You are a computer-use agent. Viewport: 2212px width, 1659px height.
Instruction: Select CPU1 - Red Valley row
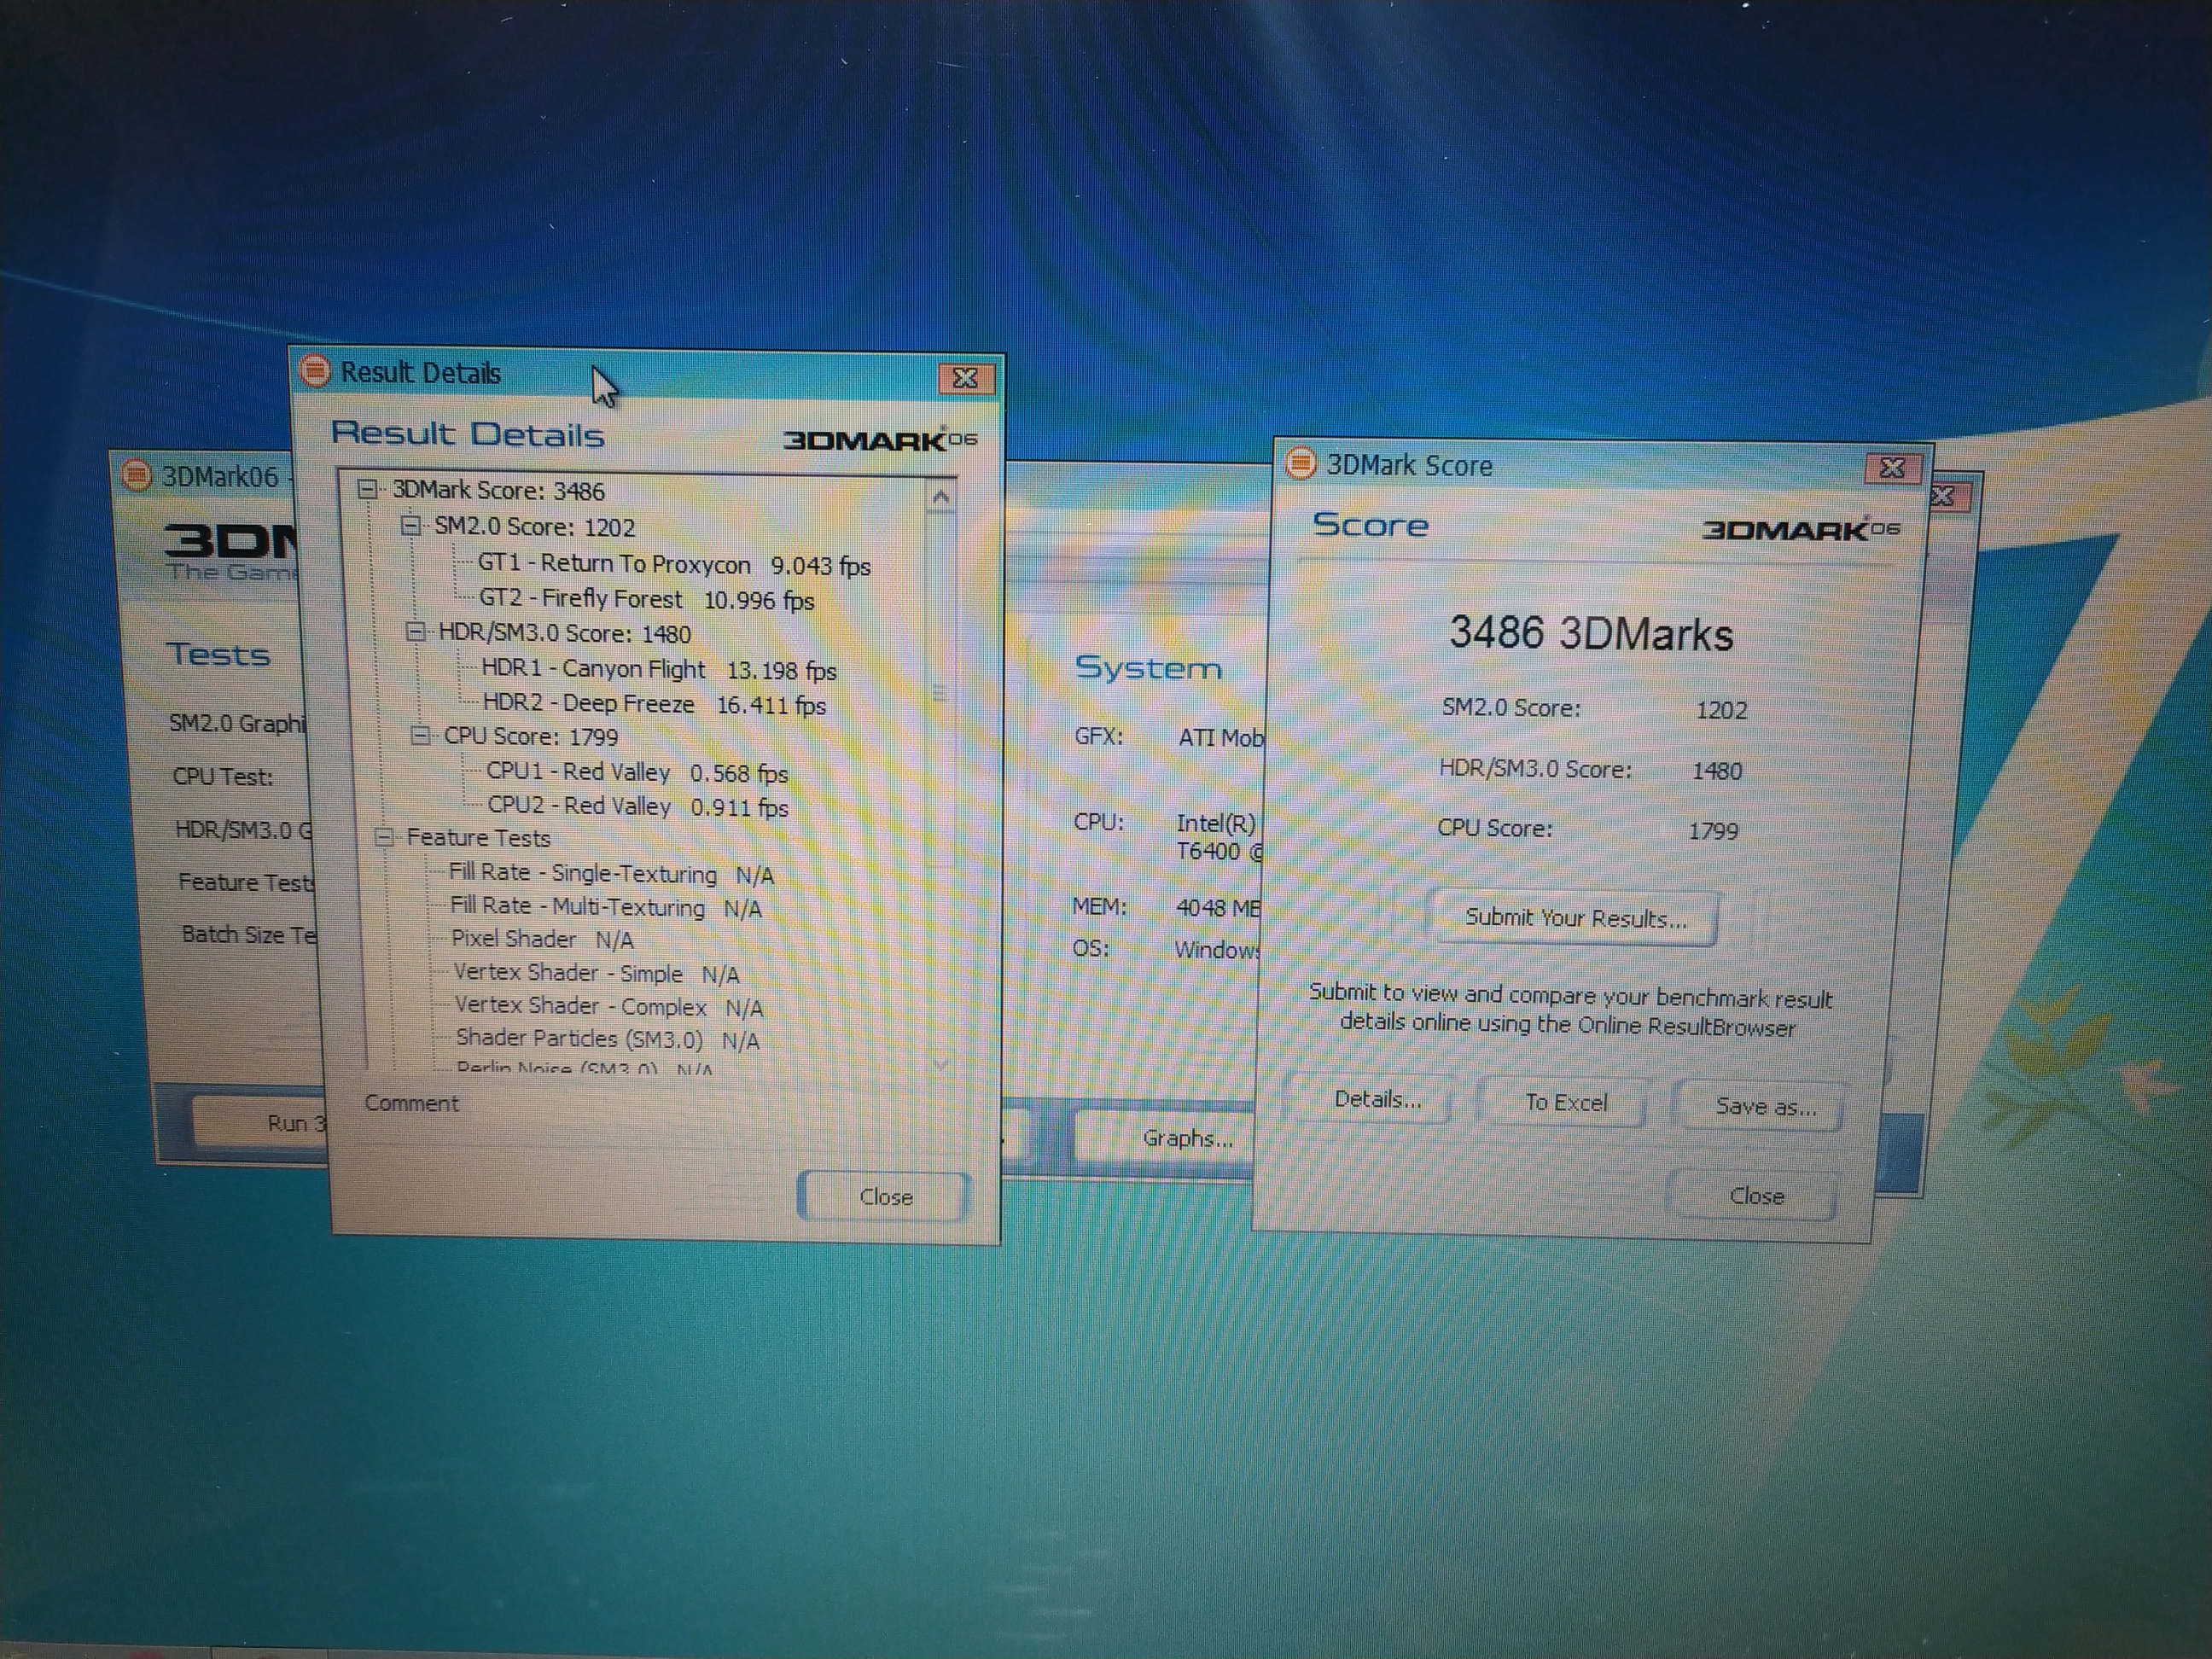tap(636, 772)
